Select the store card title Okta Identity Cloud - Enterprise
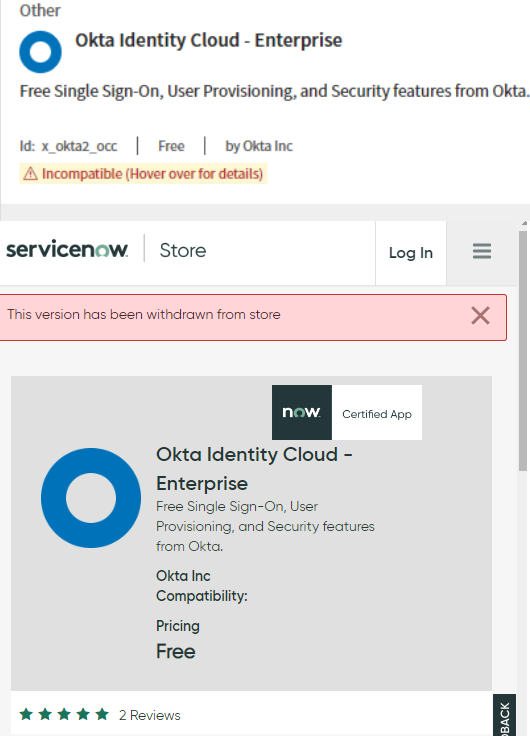This screenshot has height=736, width=530. coord(254,469)
